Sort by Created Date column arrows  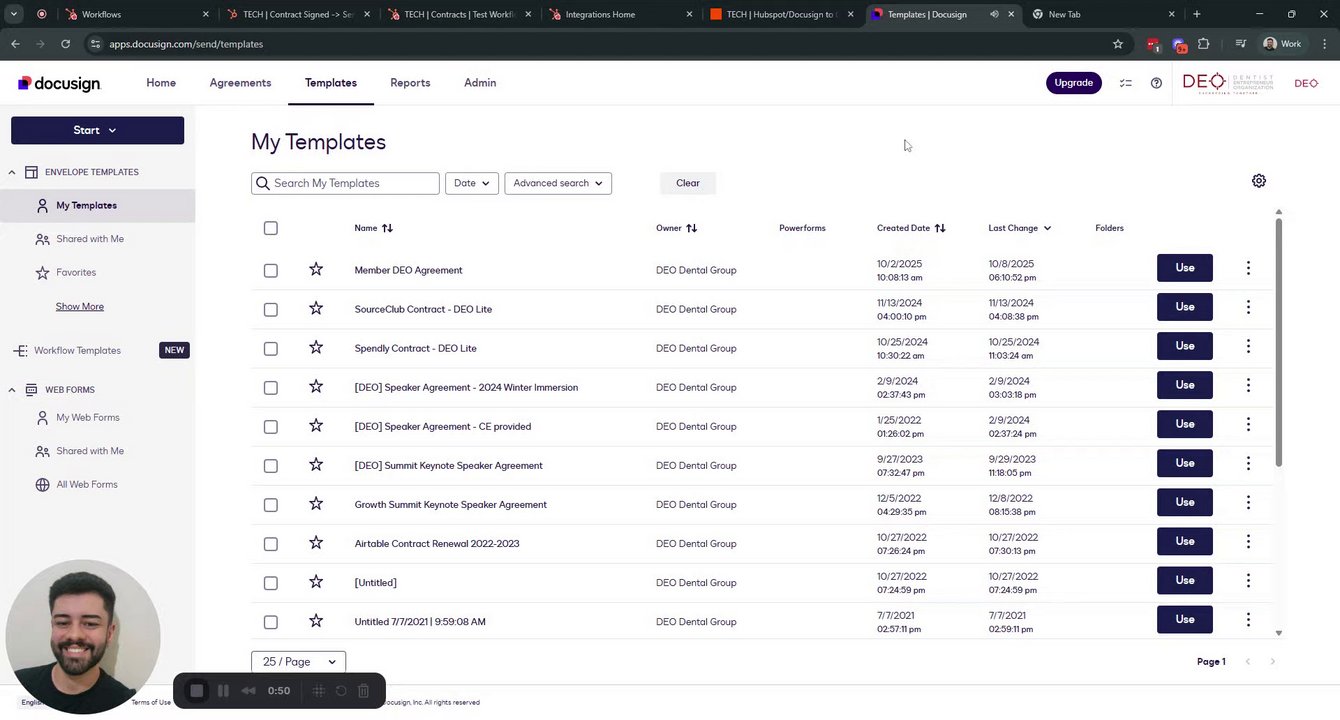[x=940, y=228]
